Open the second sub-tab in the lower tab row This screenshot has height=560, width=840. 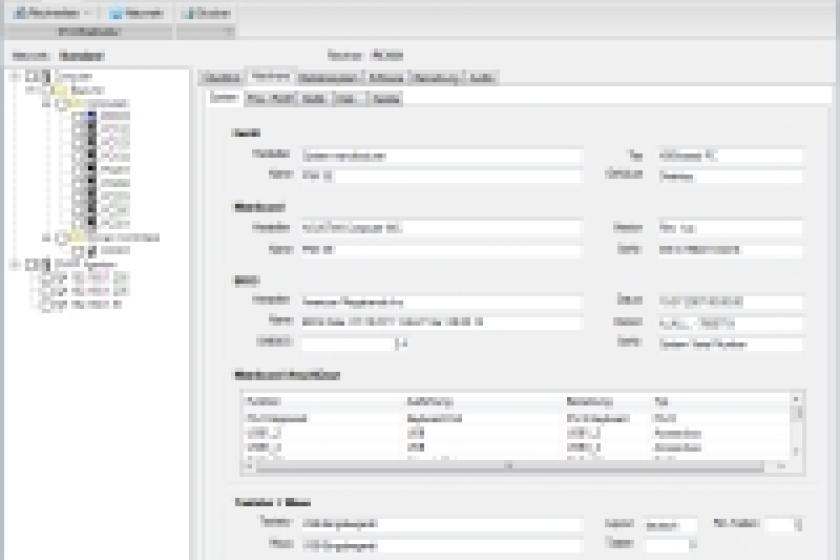point(270,99)
